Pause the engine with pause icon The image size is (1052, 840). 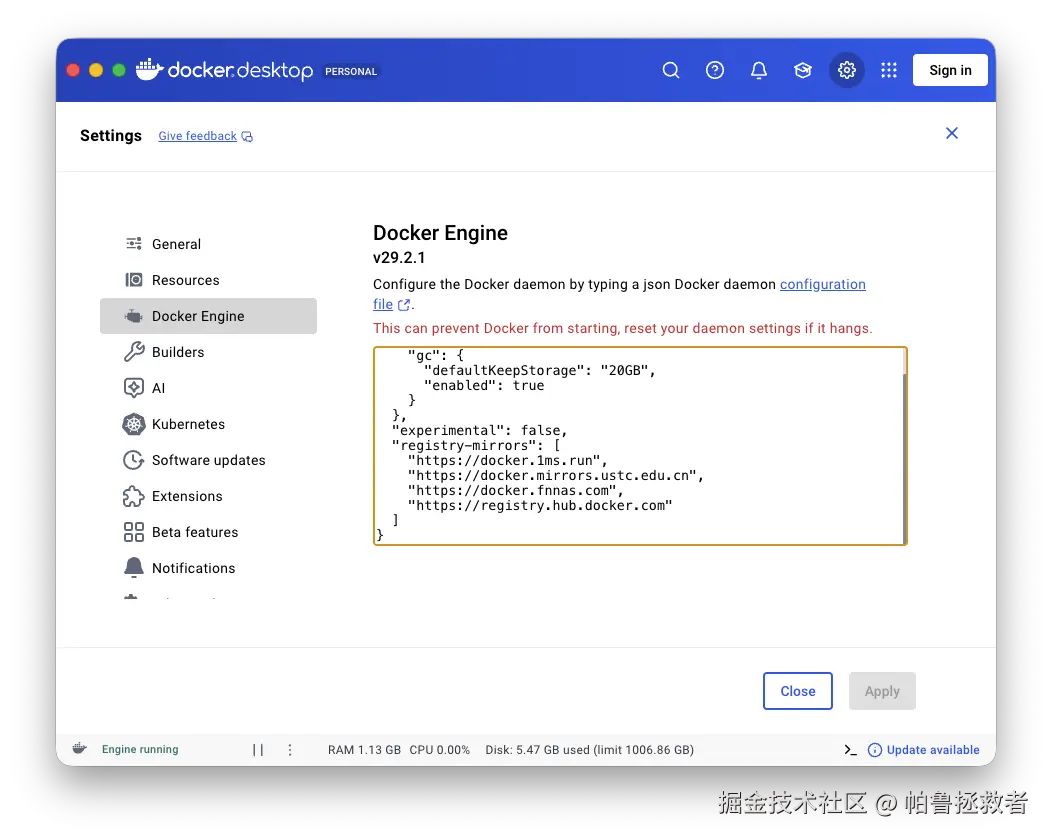click(x=258, y=749)
